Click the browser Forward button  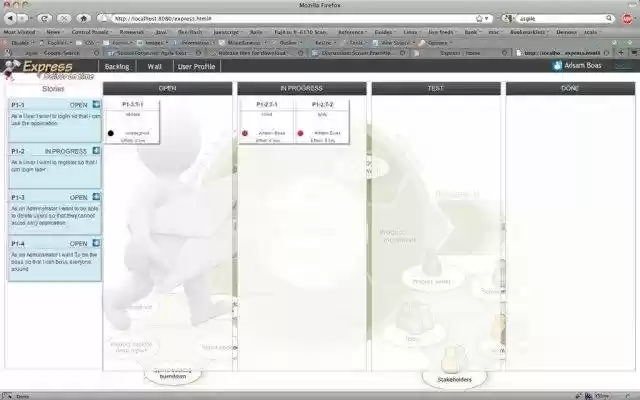22,18
